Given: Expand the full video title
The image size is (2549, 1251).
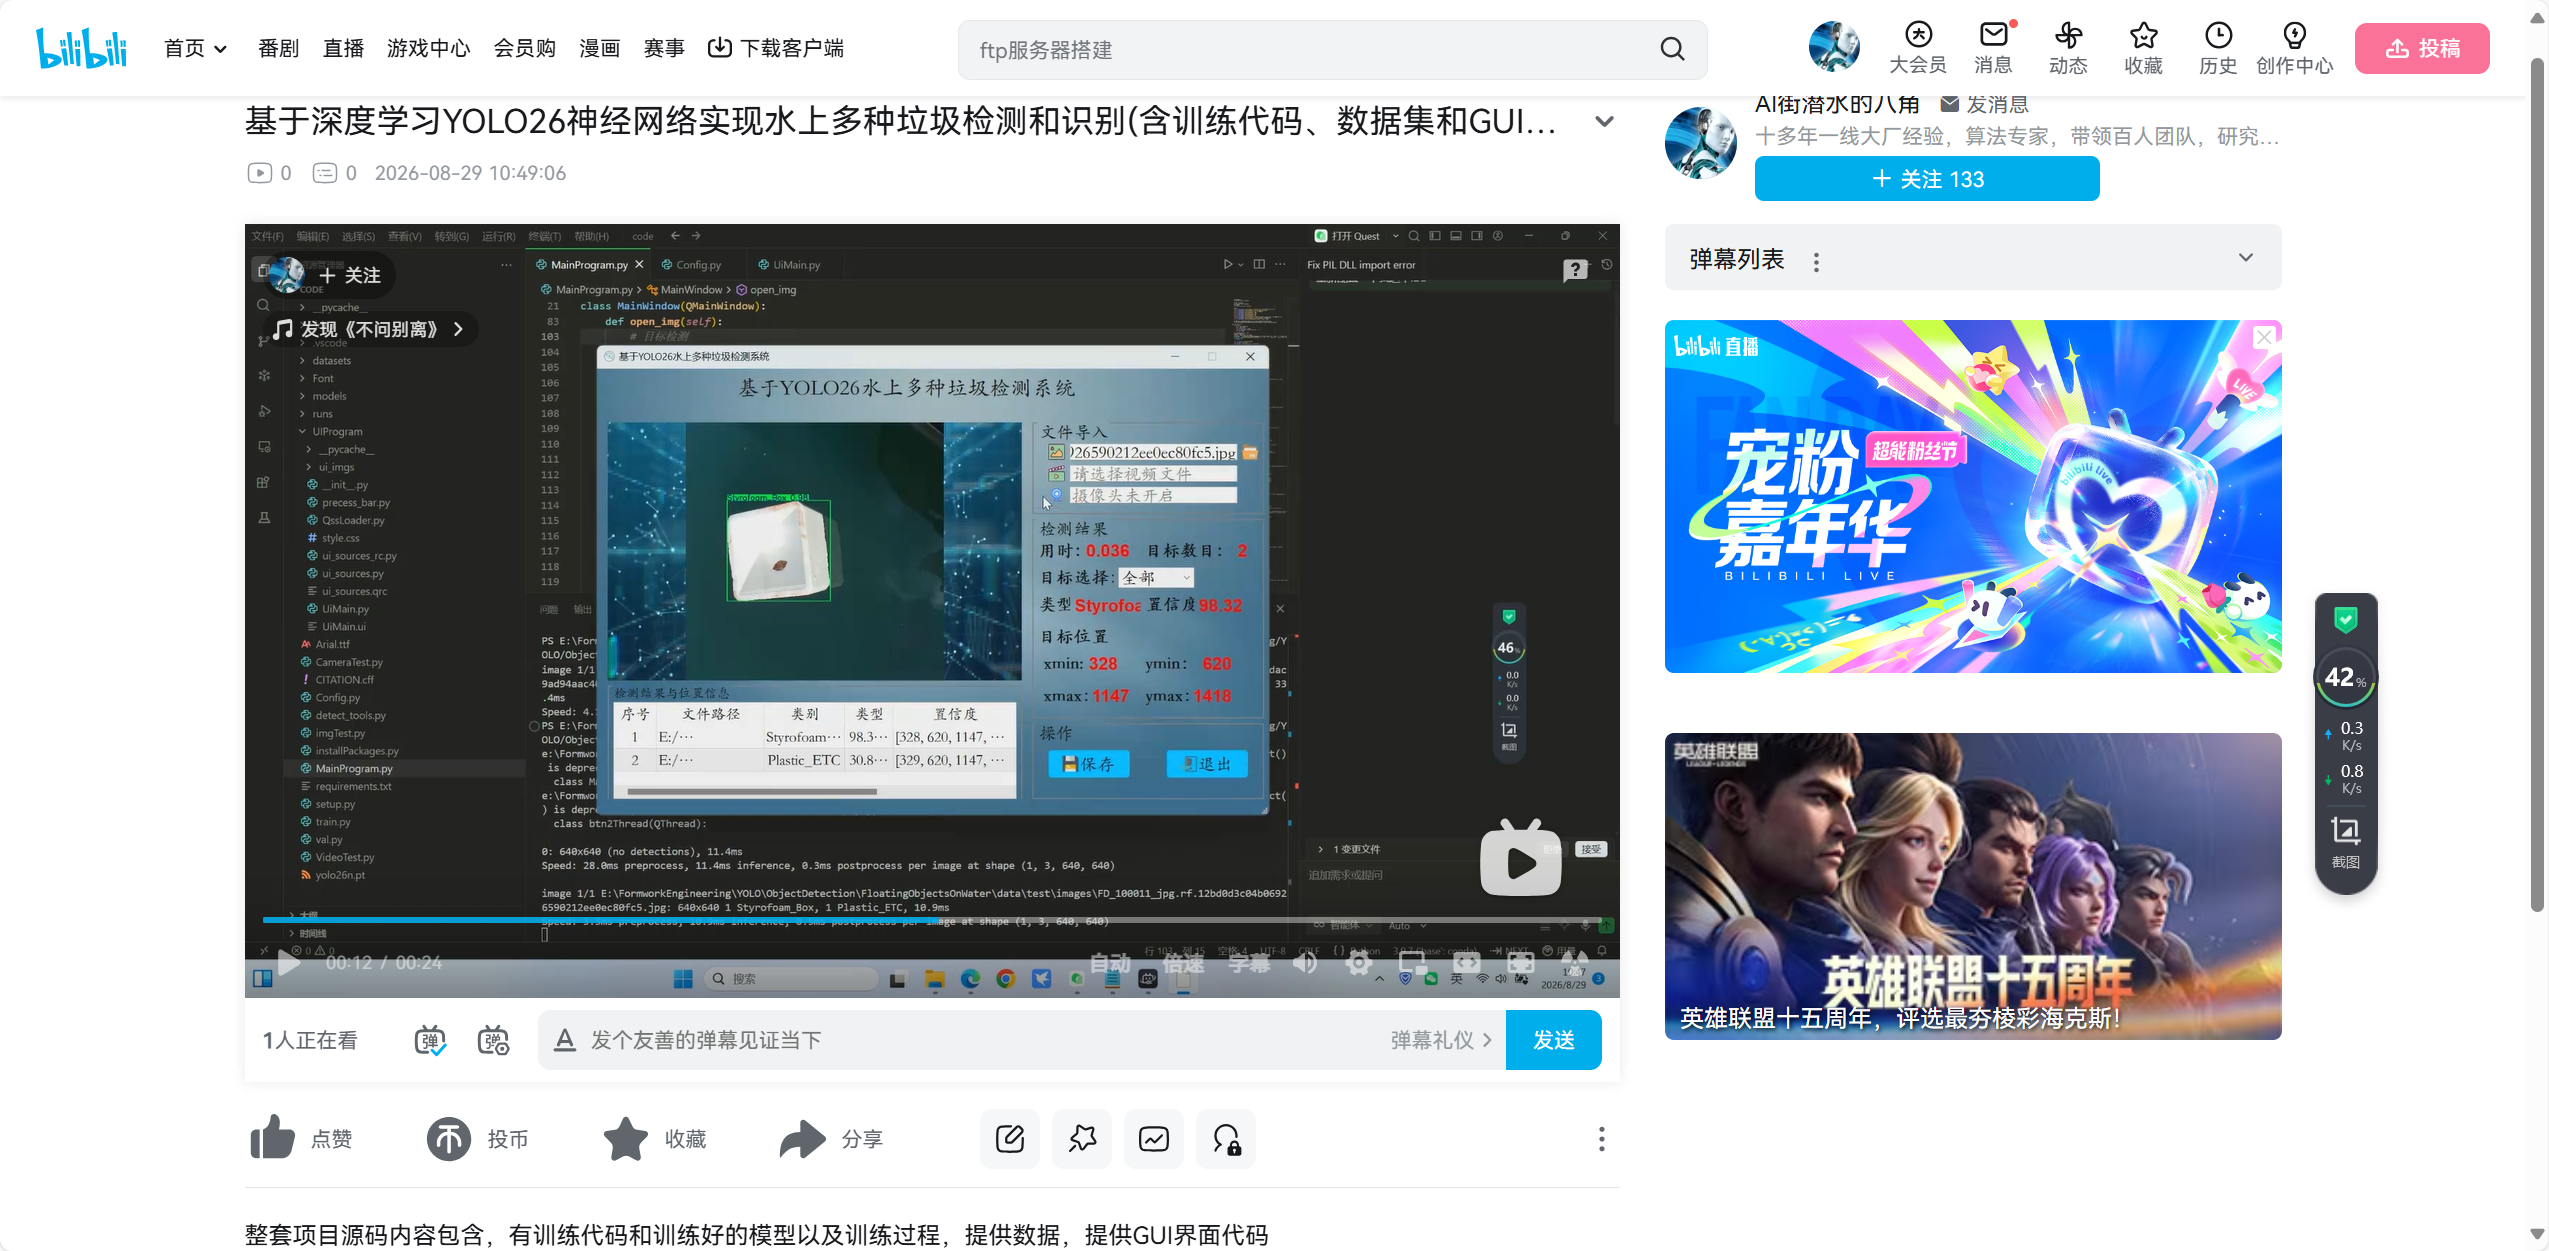Looking at the screenshot, I should pyautogui.click(x=1604, y=122).
